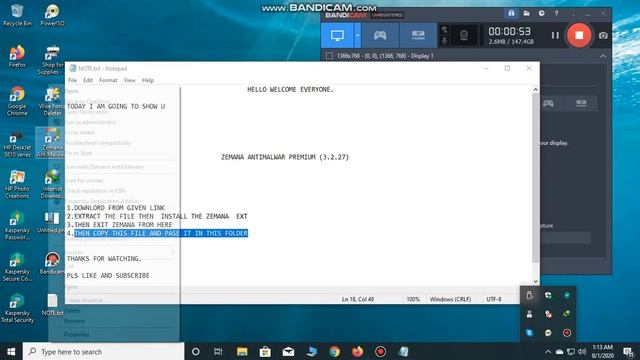Open Bandicam scheduled recording clock icon
This screenshot has height=360, width=640.
[541, 13]
